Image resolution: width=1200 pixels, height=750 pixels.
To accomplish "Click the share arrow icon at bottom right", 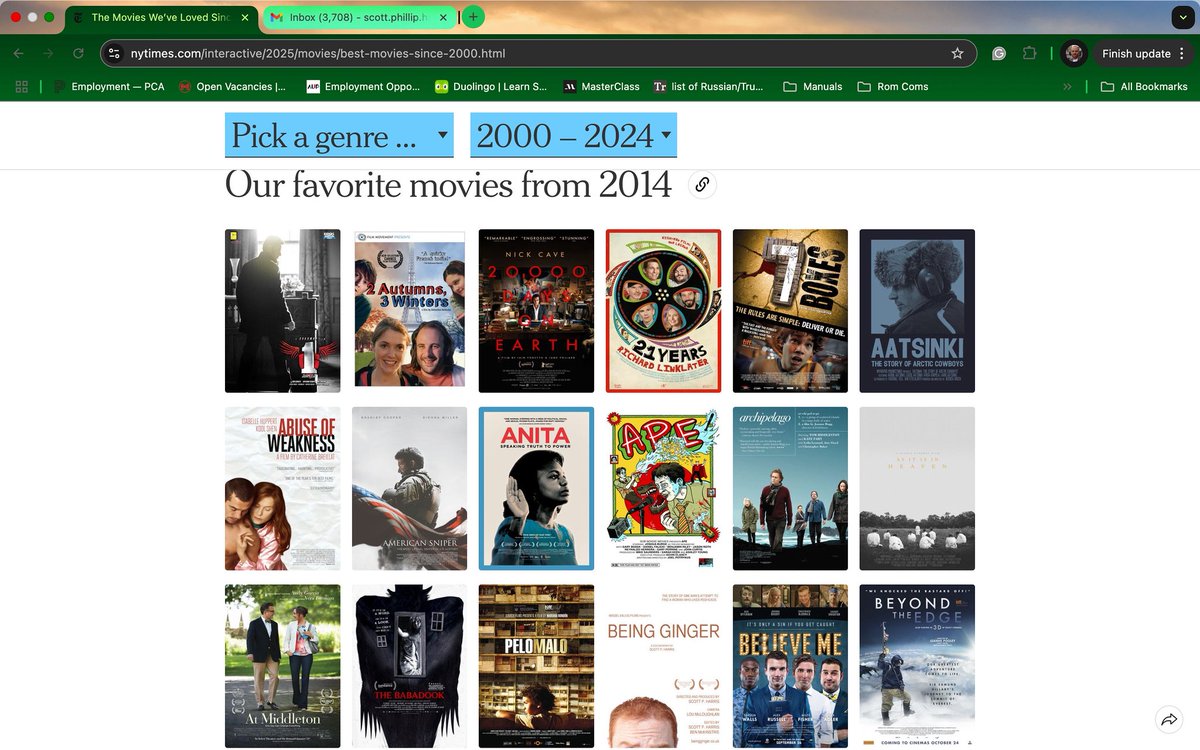I will click(1168, 719).
